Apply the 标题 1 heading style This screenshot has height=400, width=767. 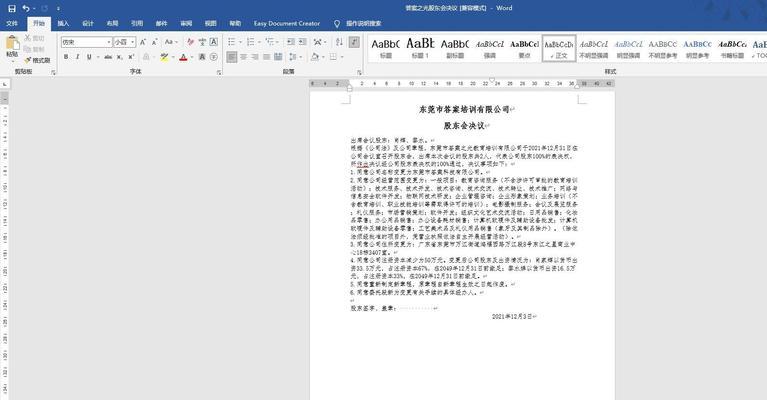(x=420, y=48)
